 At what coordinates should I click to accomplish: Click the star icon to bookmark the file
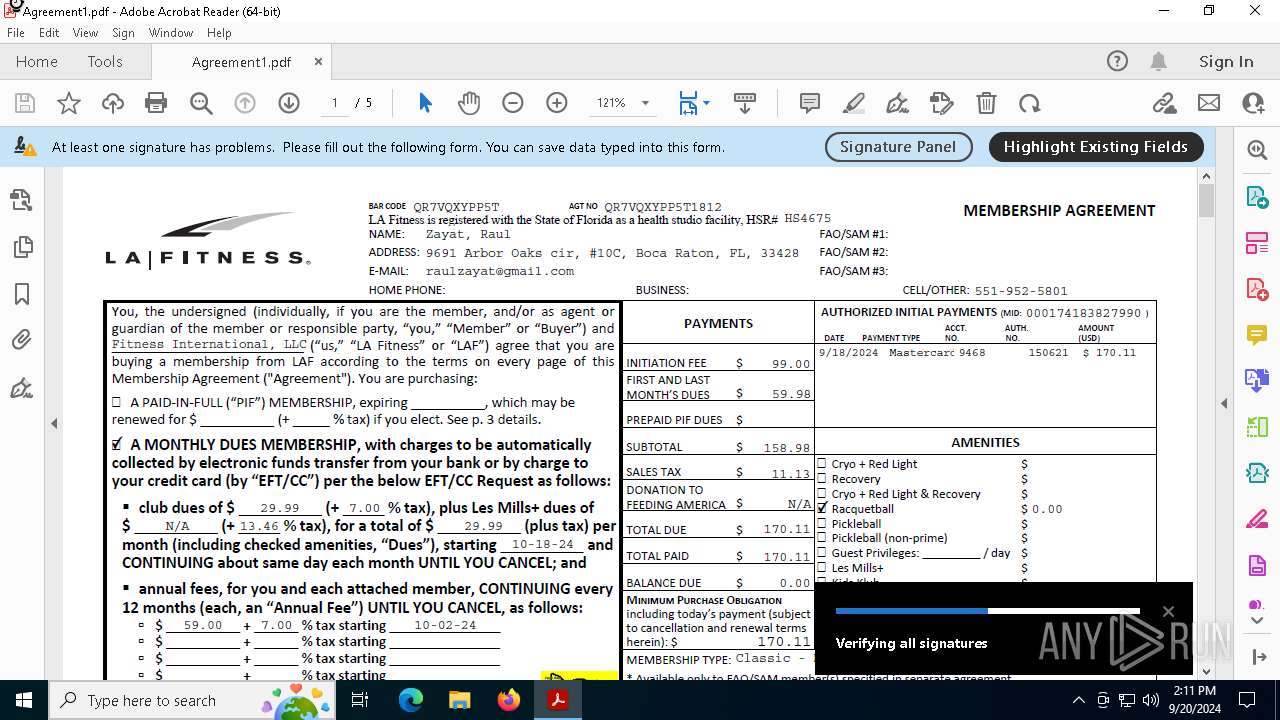[x=69, y=103]
